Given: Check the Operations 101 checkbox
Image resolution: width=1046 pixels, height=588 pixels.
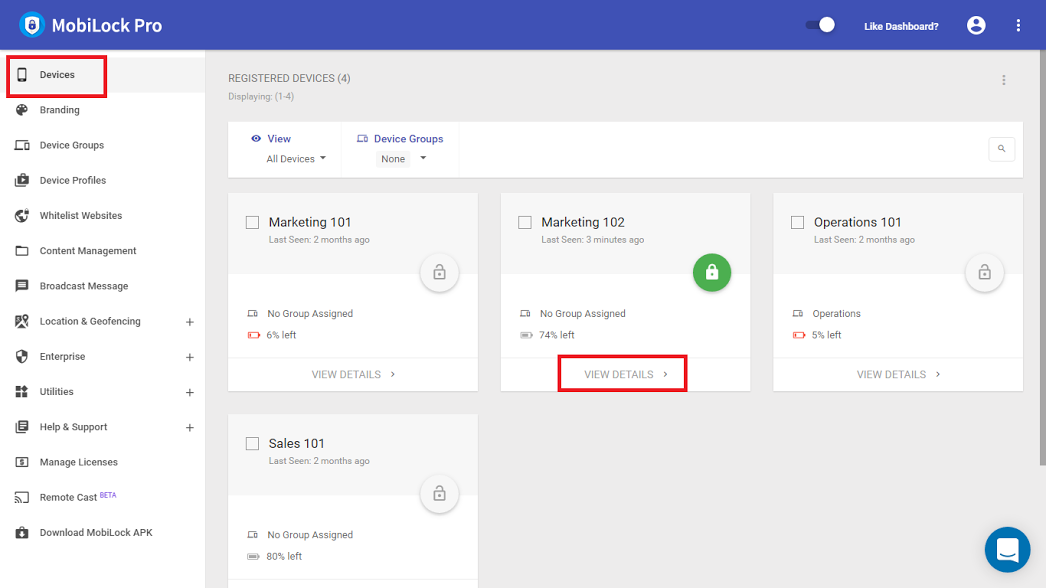Looking at the screenshot, I should (x=797, y=222).
